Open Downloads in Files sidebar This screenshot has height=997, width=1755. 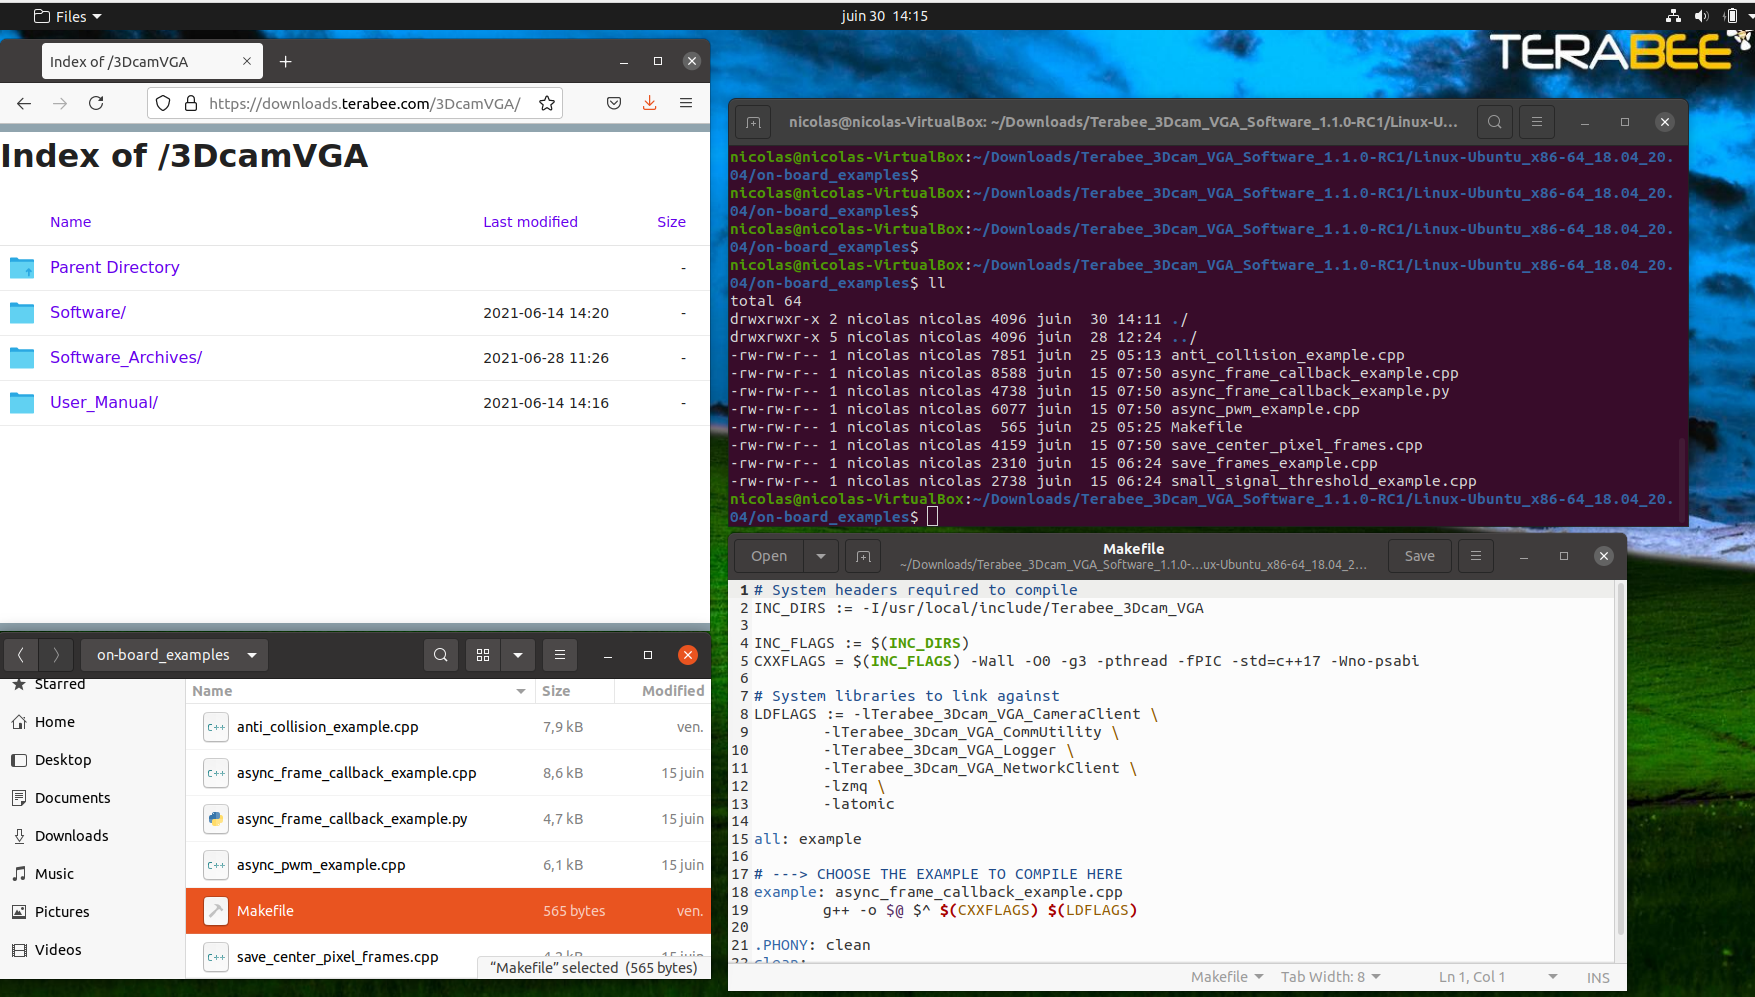click(92, 836)
